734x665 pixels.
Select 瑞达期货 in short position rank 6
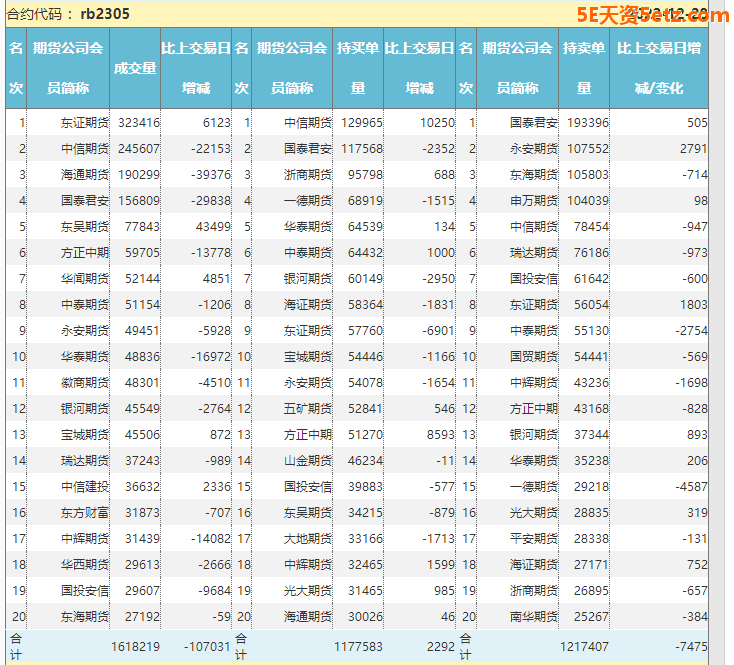(x=534, y=253)
